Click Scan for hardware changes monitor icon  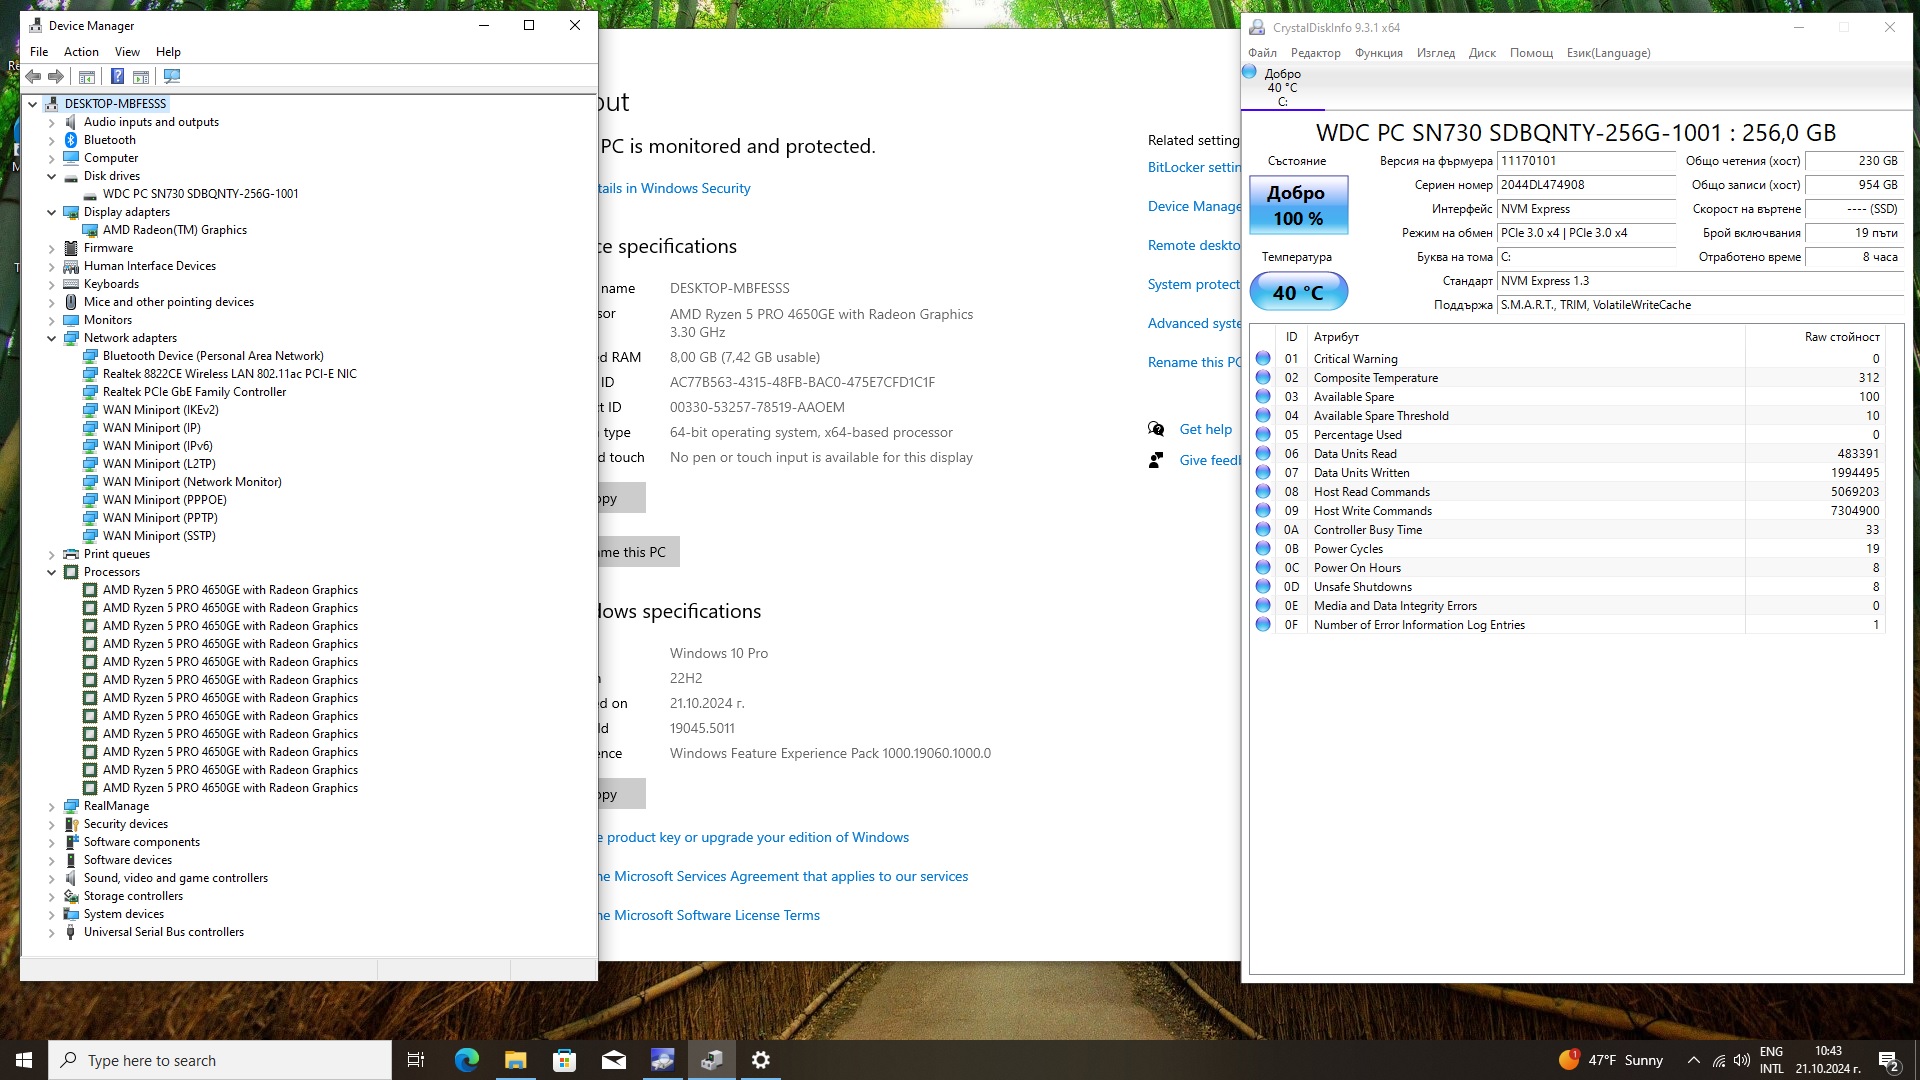pos(172,76)
